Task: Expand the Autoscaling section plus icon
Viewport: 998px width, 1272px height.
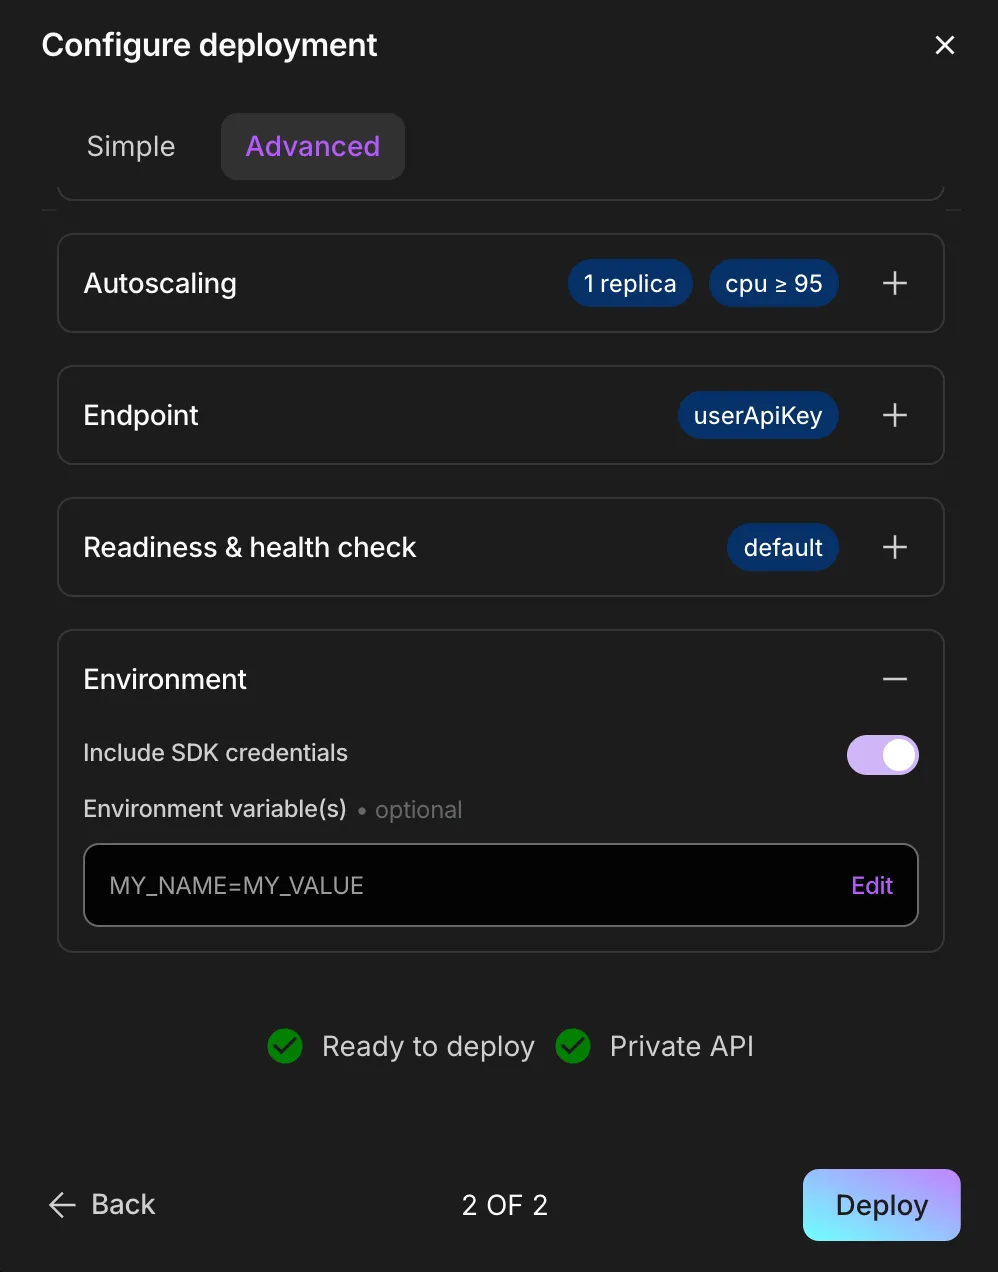Action: pos(895,283)
